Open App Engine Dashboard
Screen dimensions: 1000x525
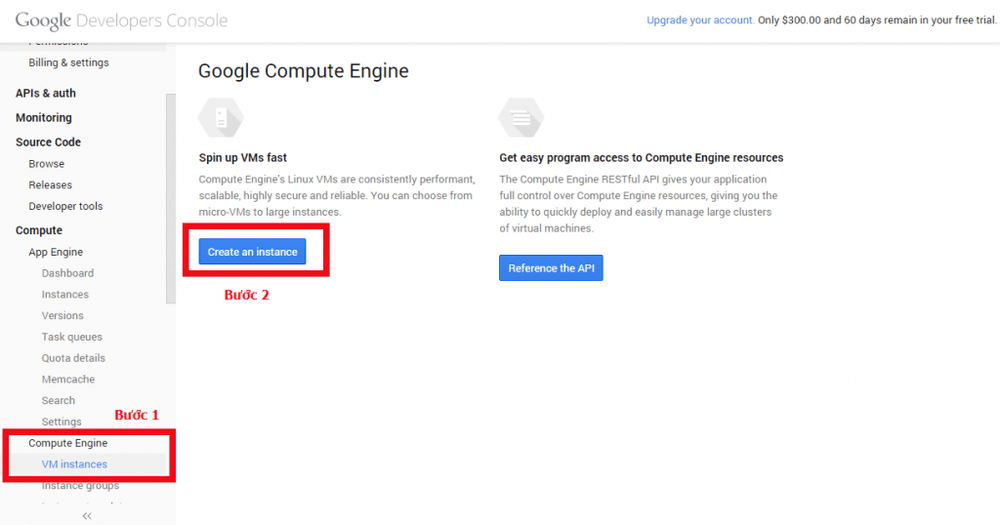click(68, 273)
